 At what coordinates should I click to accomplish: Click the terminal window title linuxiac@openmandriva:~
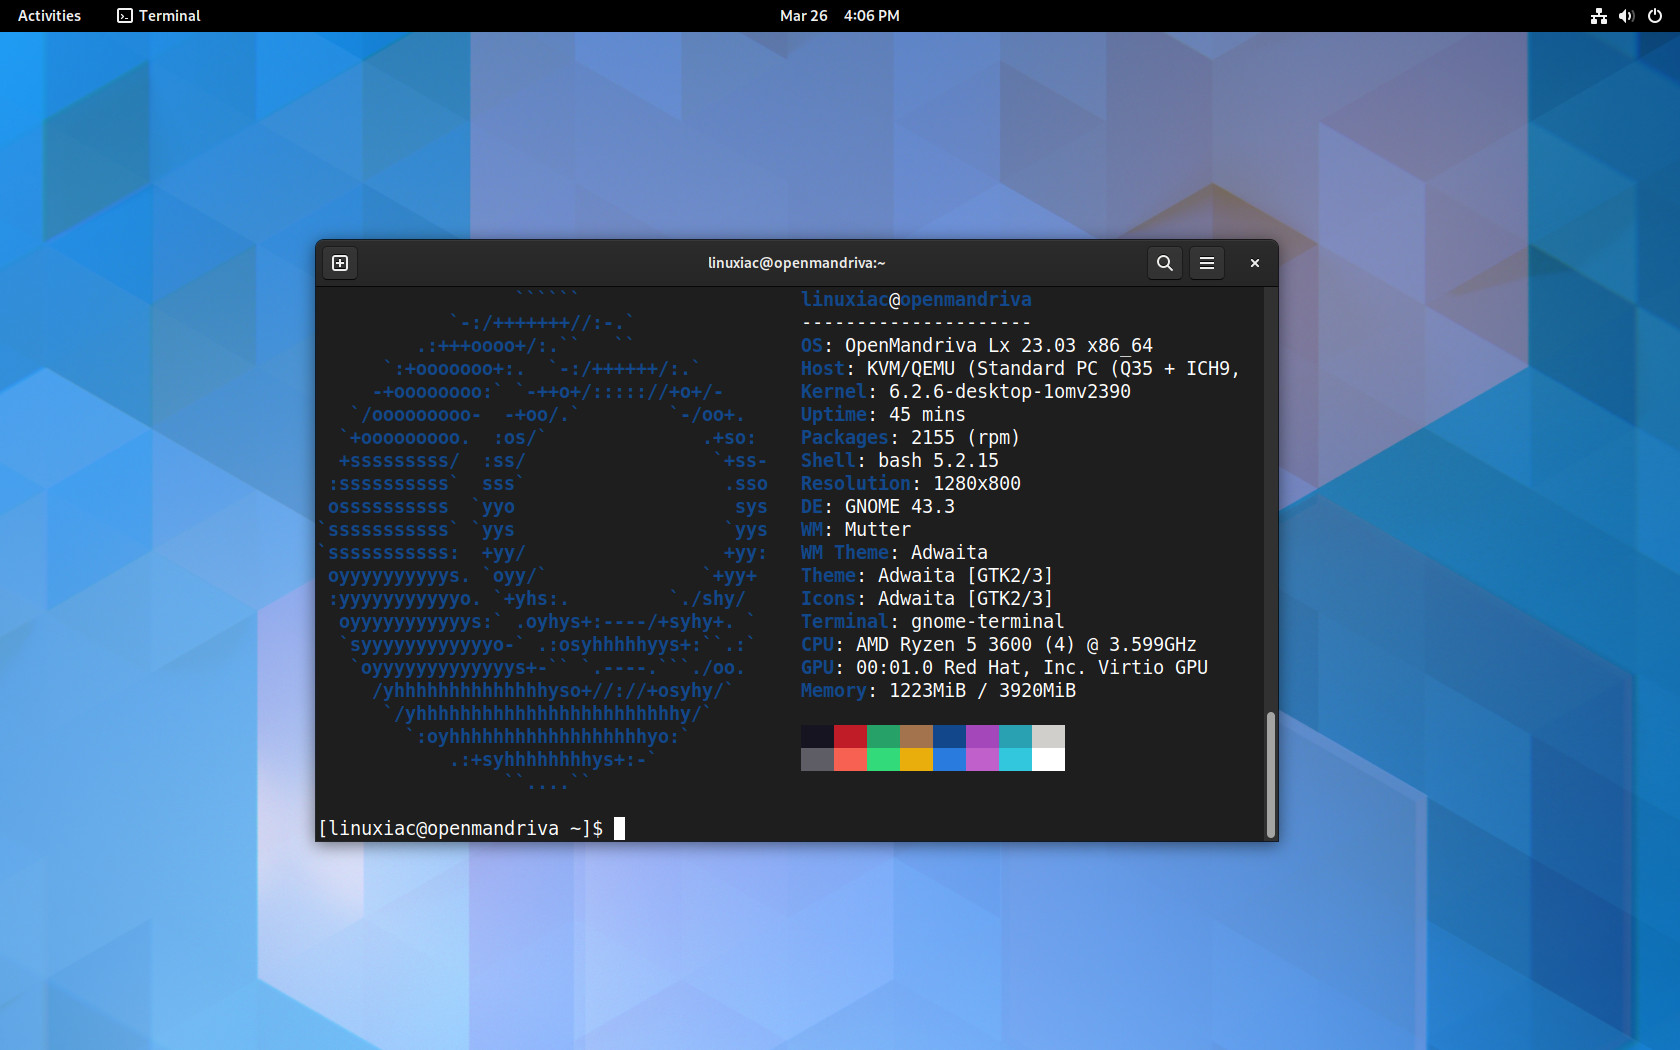(x=796, y=263)
